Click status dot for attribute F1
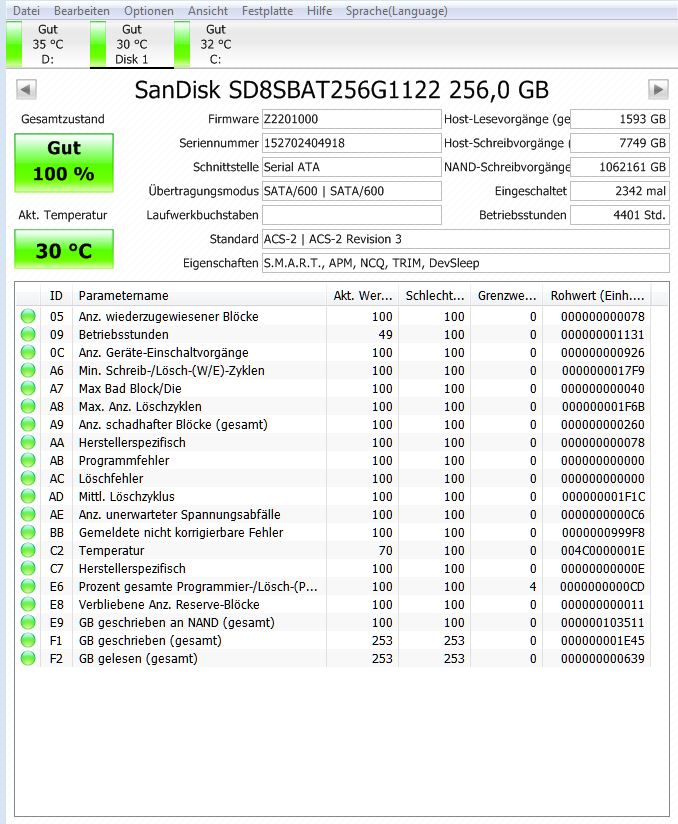Viewport: 678px width, 824px height. pyautogui.click(x=28, y=640)
